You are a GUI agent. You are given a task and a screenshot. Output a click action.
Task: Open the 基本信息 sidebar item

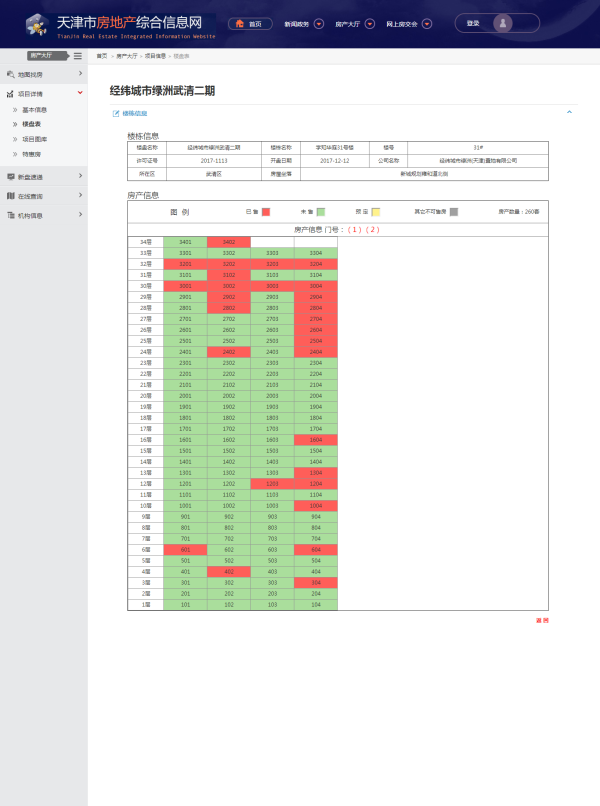[34, 110]
